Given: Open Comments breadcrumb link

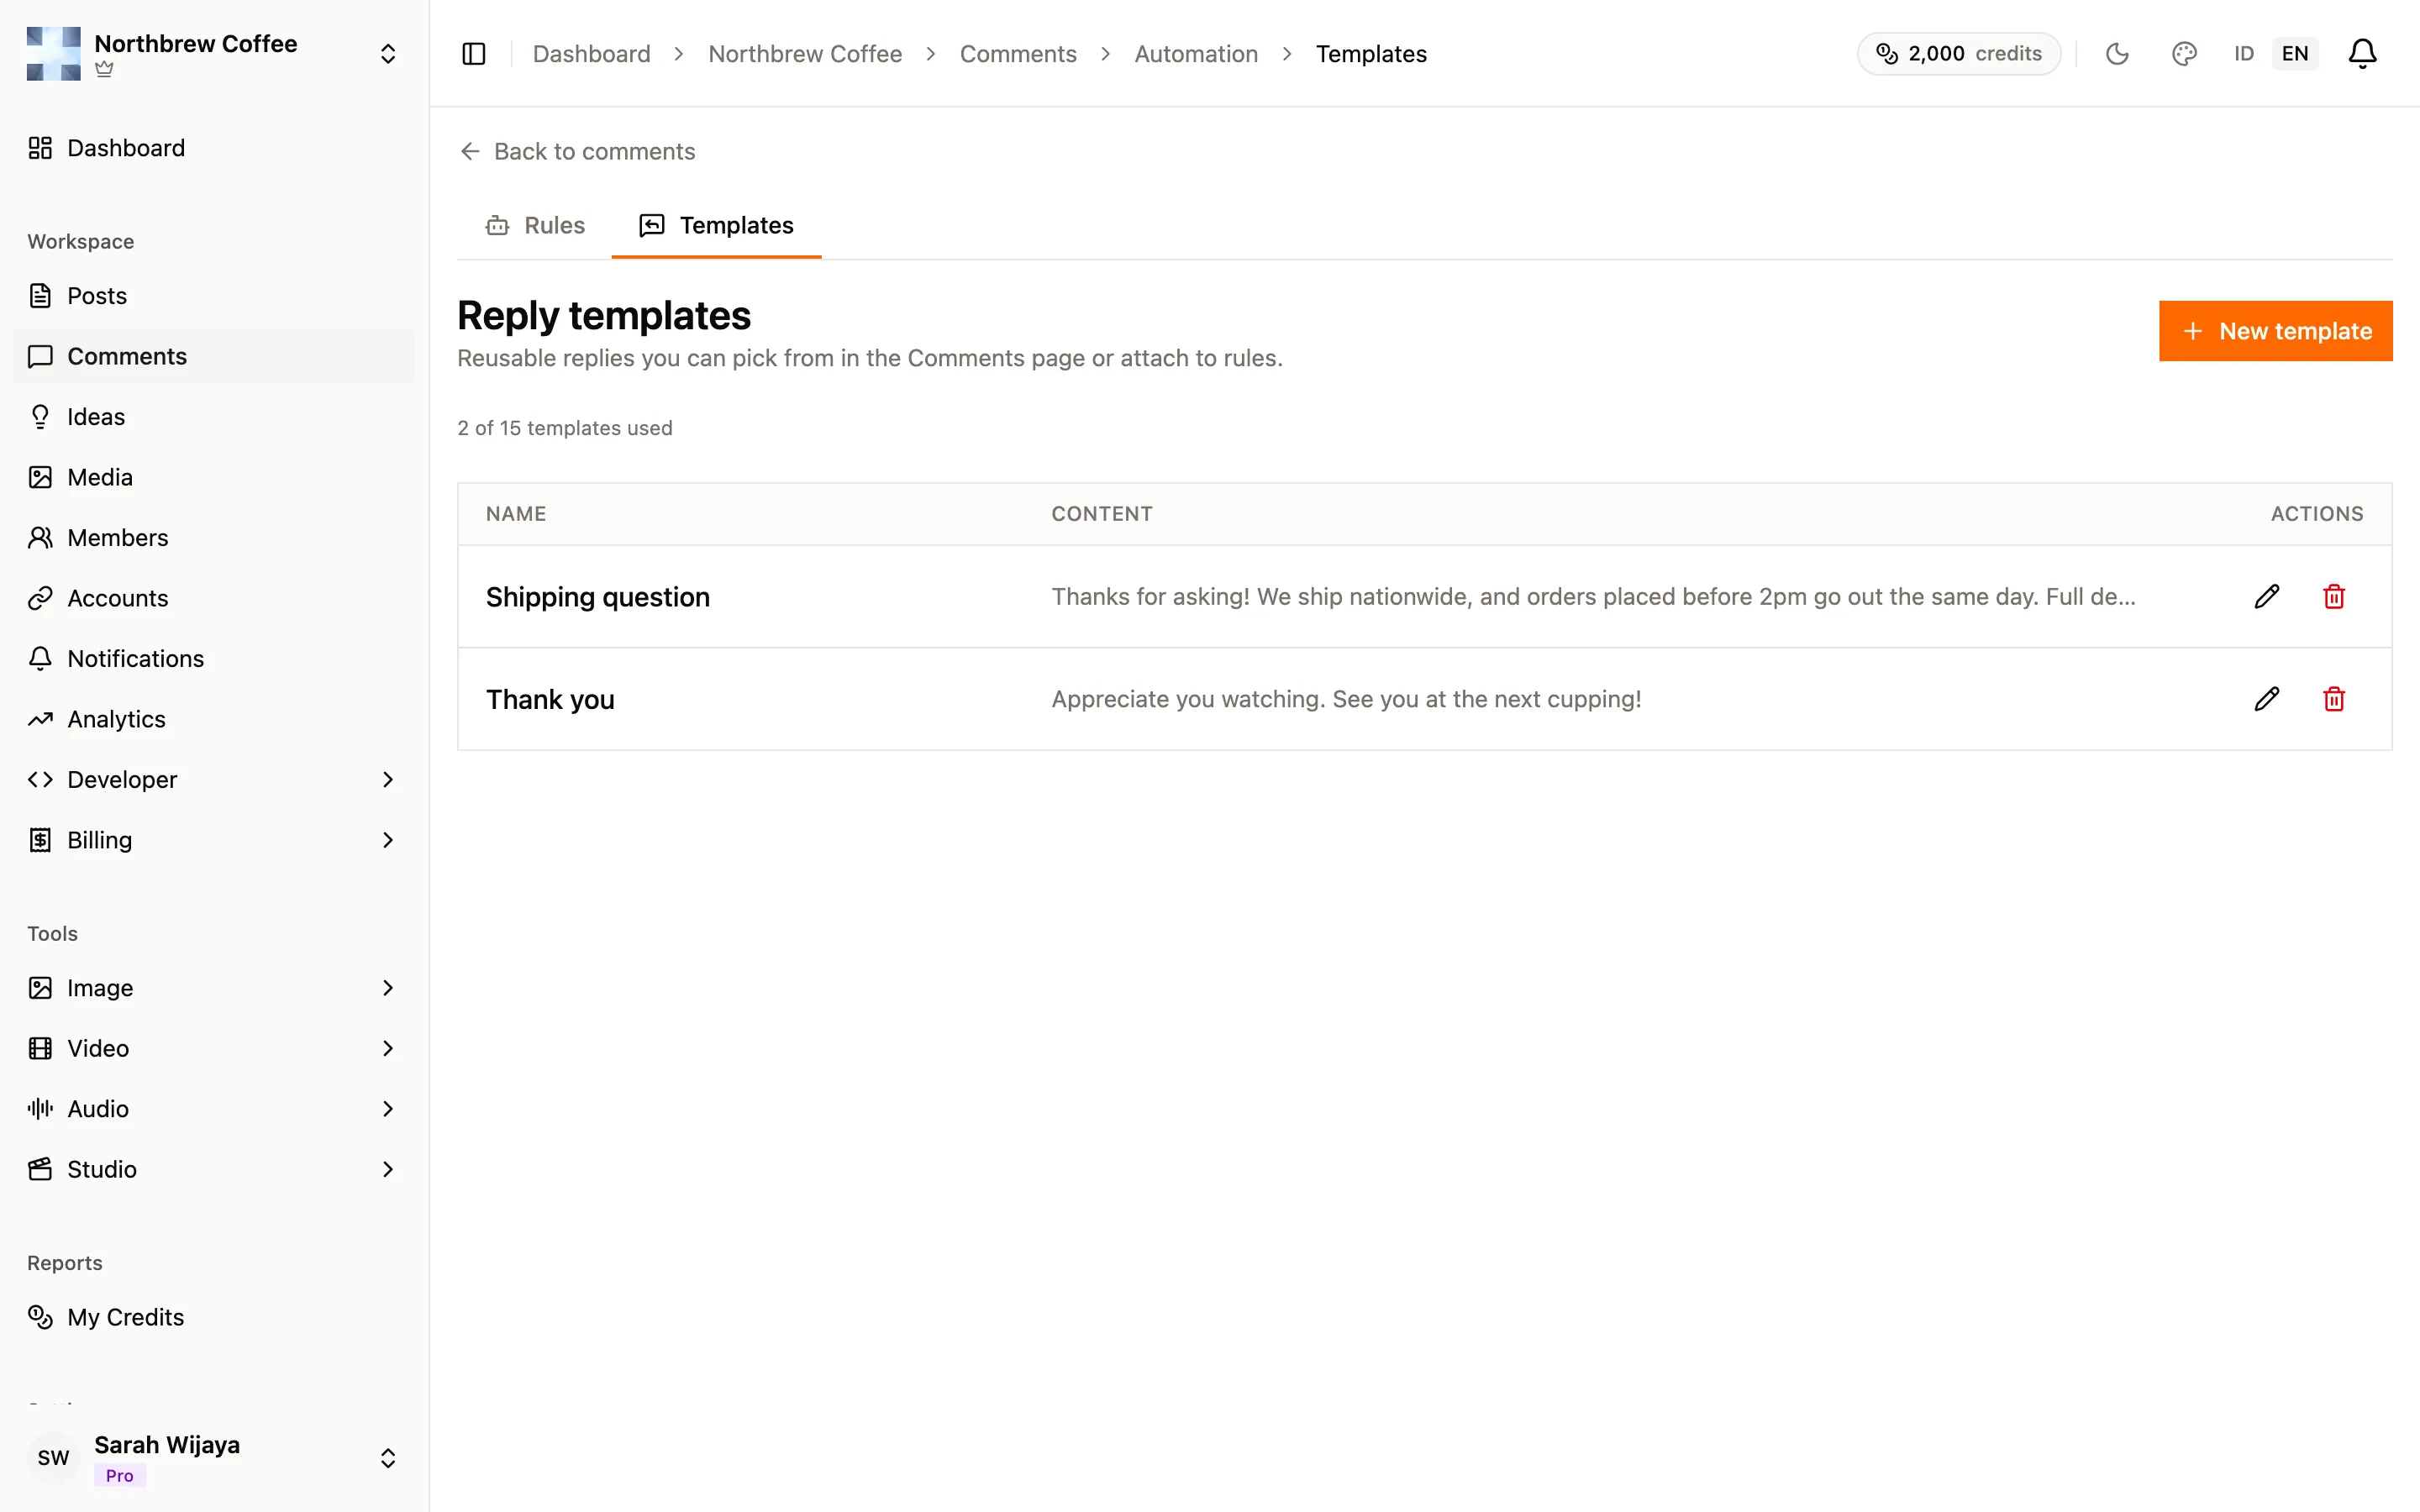Looking at the screenshot, I should pyautogui.click(x=1018, y=54).
